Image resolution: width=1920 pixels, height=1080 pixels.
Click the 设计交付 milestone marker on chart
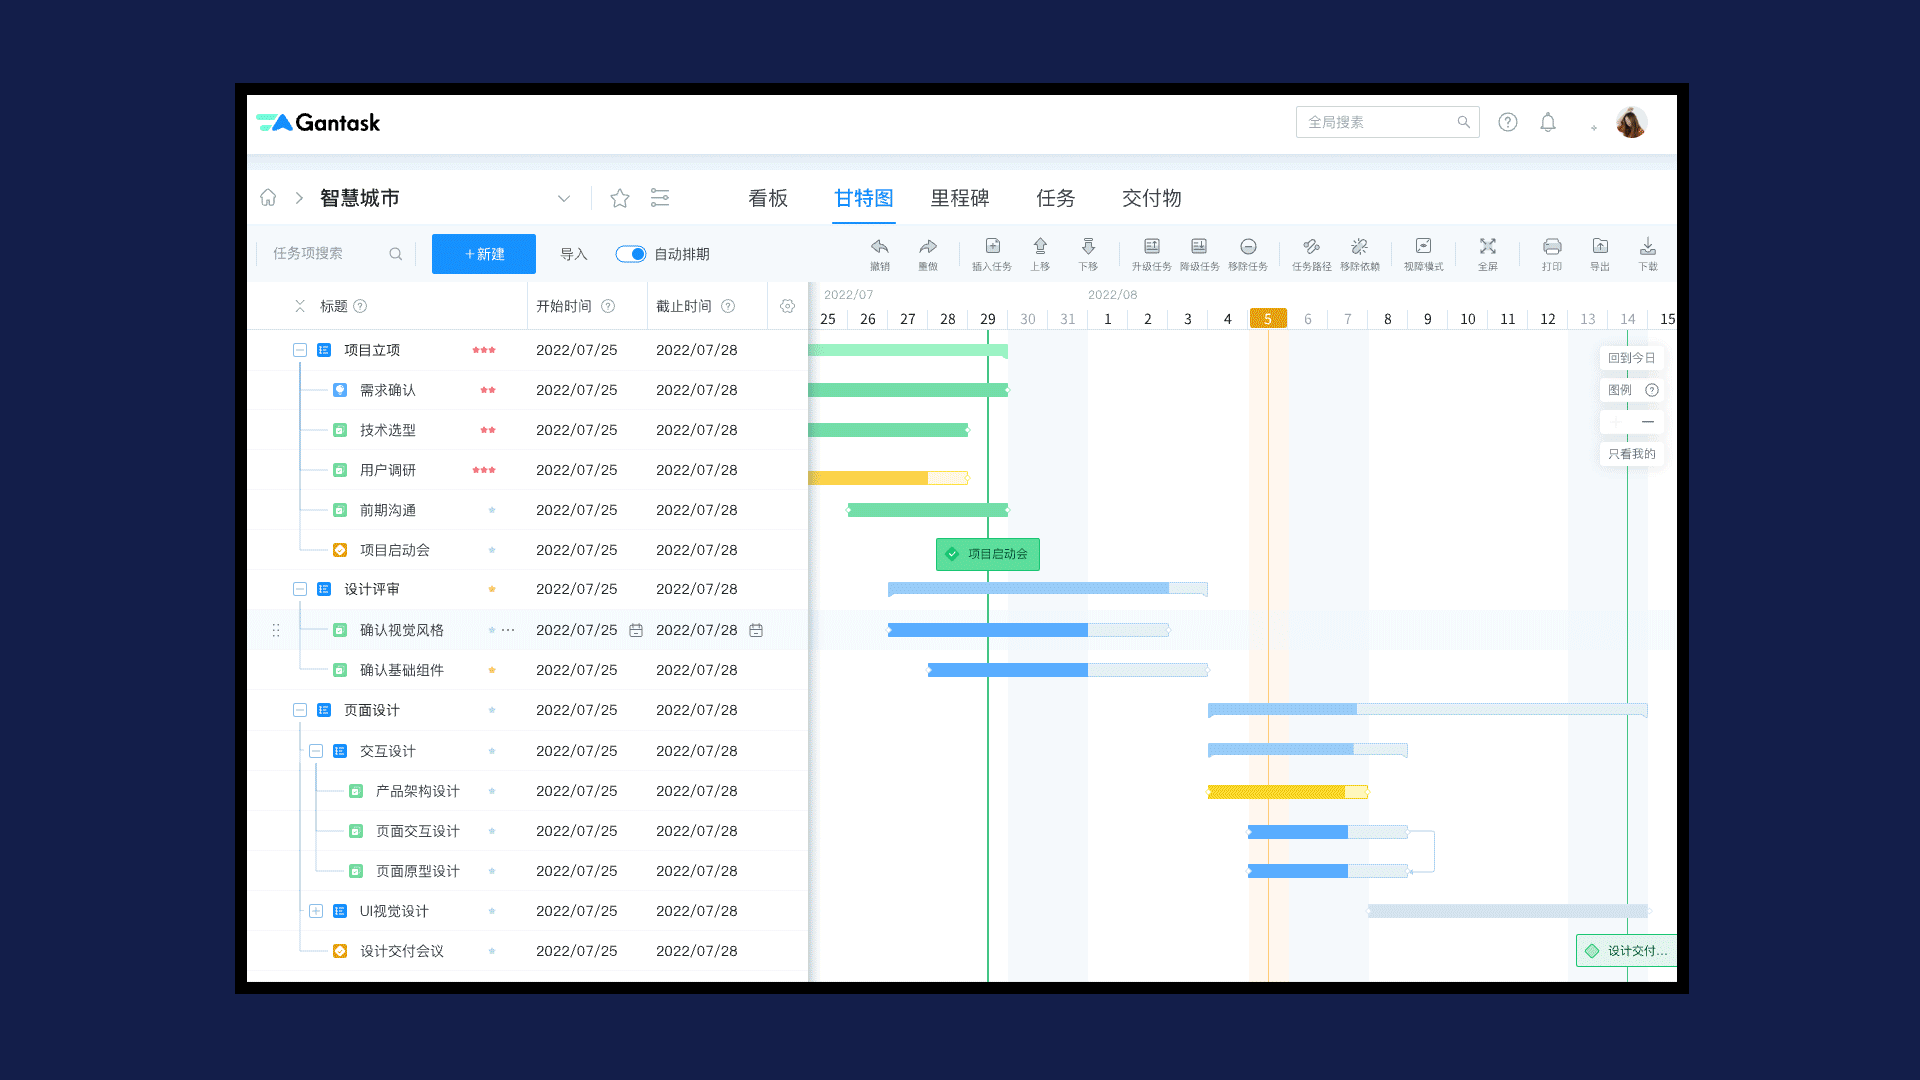1626,951
